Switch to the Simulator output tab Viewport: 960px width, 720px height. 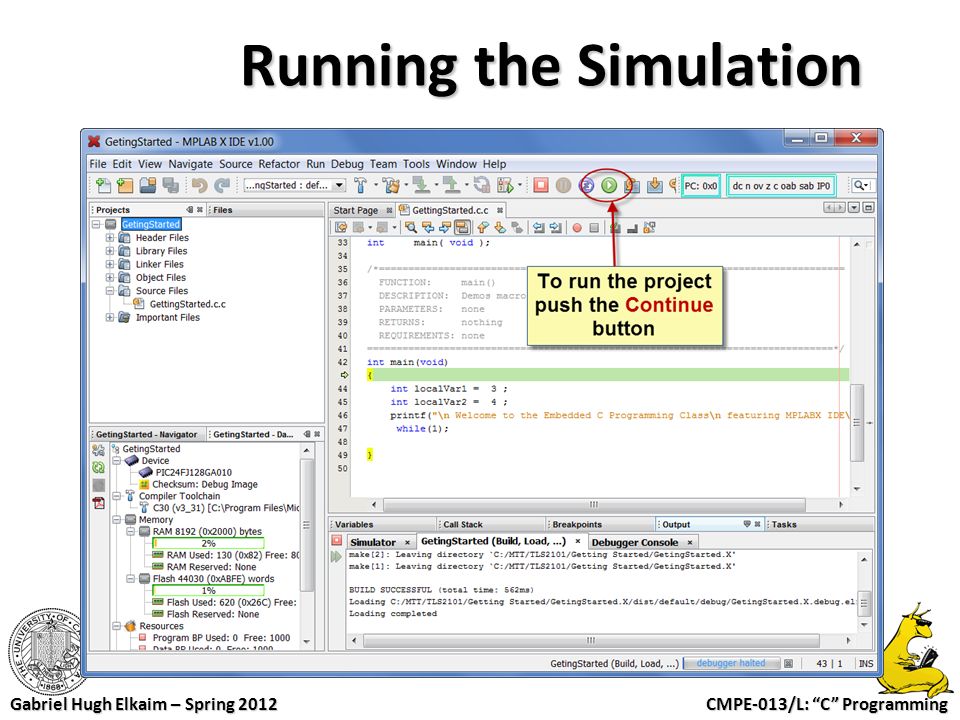tap(373, 542)
